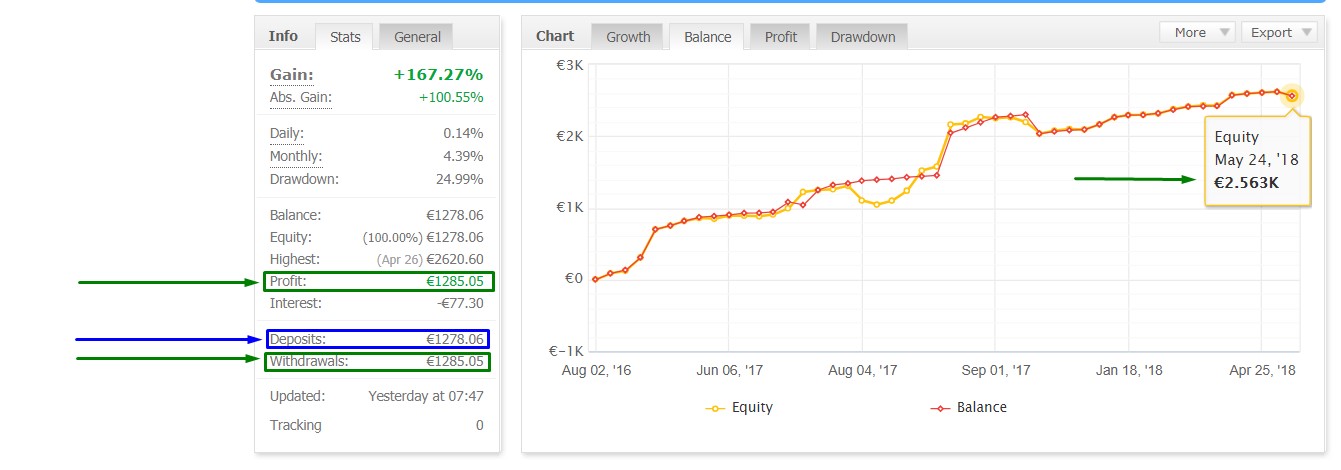The width and height of the screenshot is (1341, 470).
Task: Click the 'Yesterday at 07:47' updated value
Action: pos(426,397)
